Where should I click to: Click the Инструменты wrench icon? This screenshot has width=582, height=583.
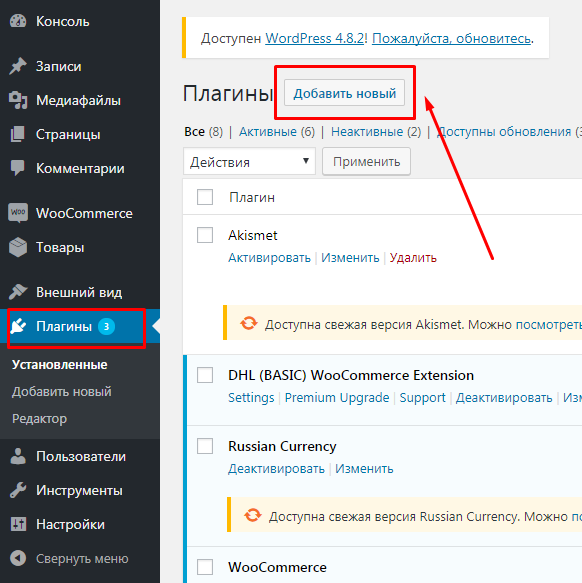tap(18, 490)
